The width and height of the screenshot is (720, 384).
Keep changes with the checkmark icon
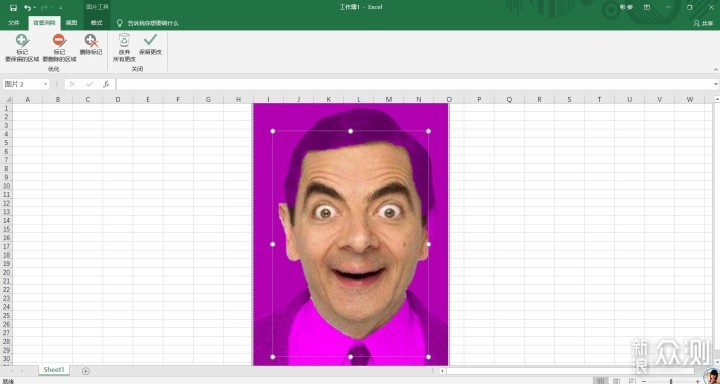click(x=150, y=45)
